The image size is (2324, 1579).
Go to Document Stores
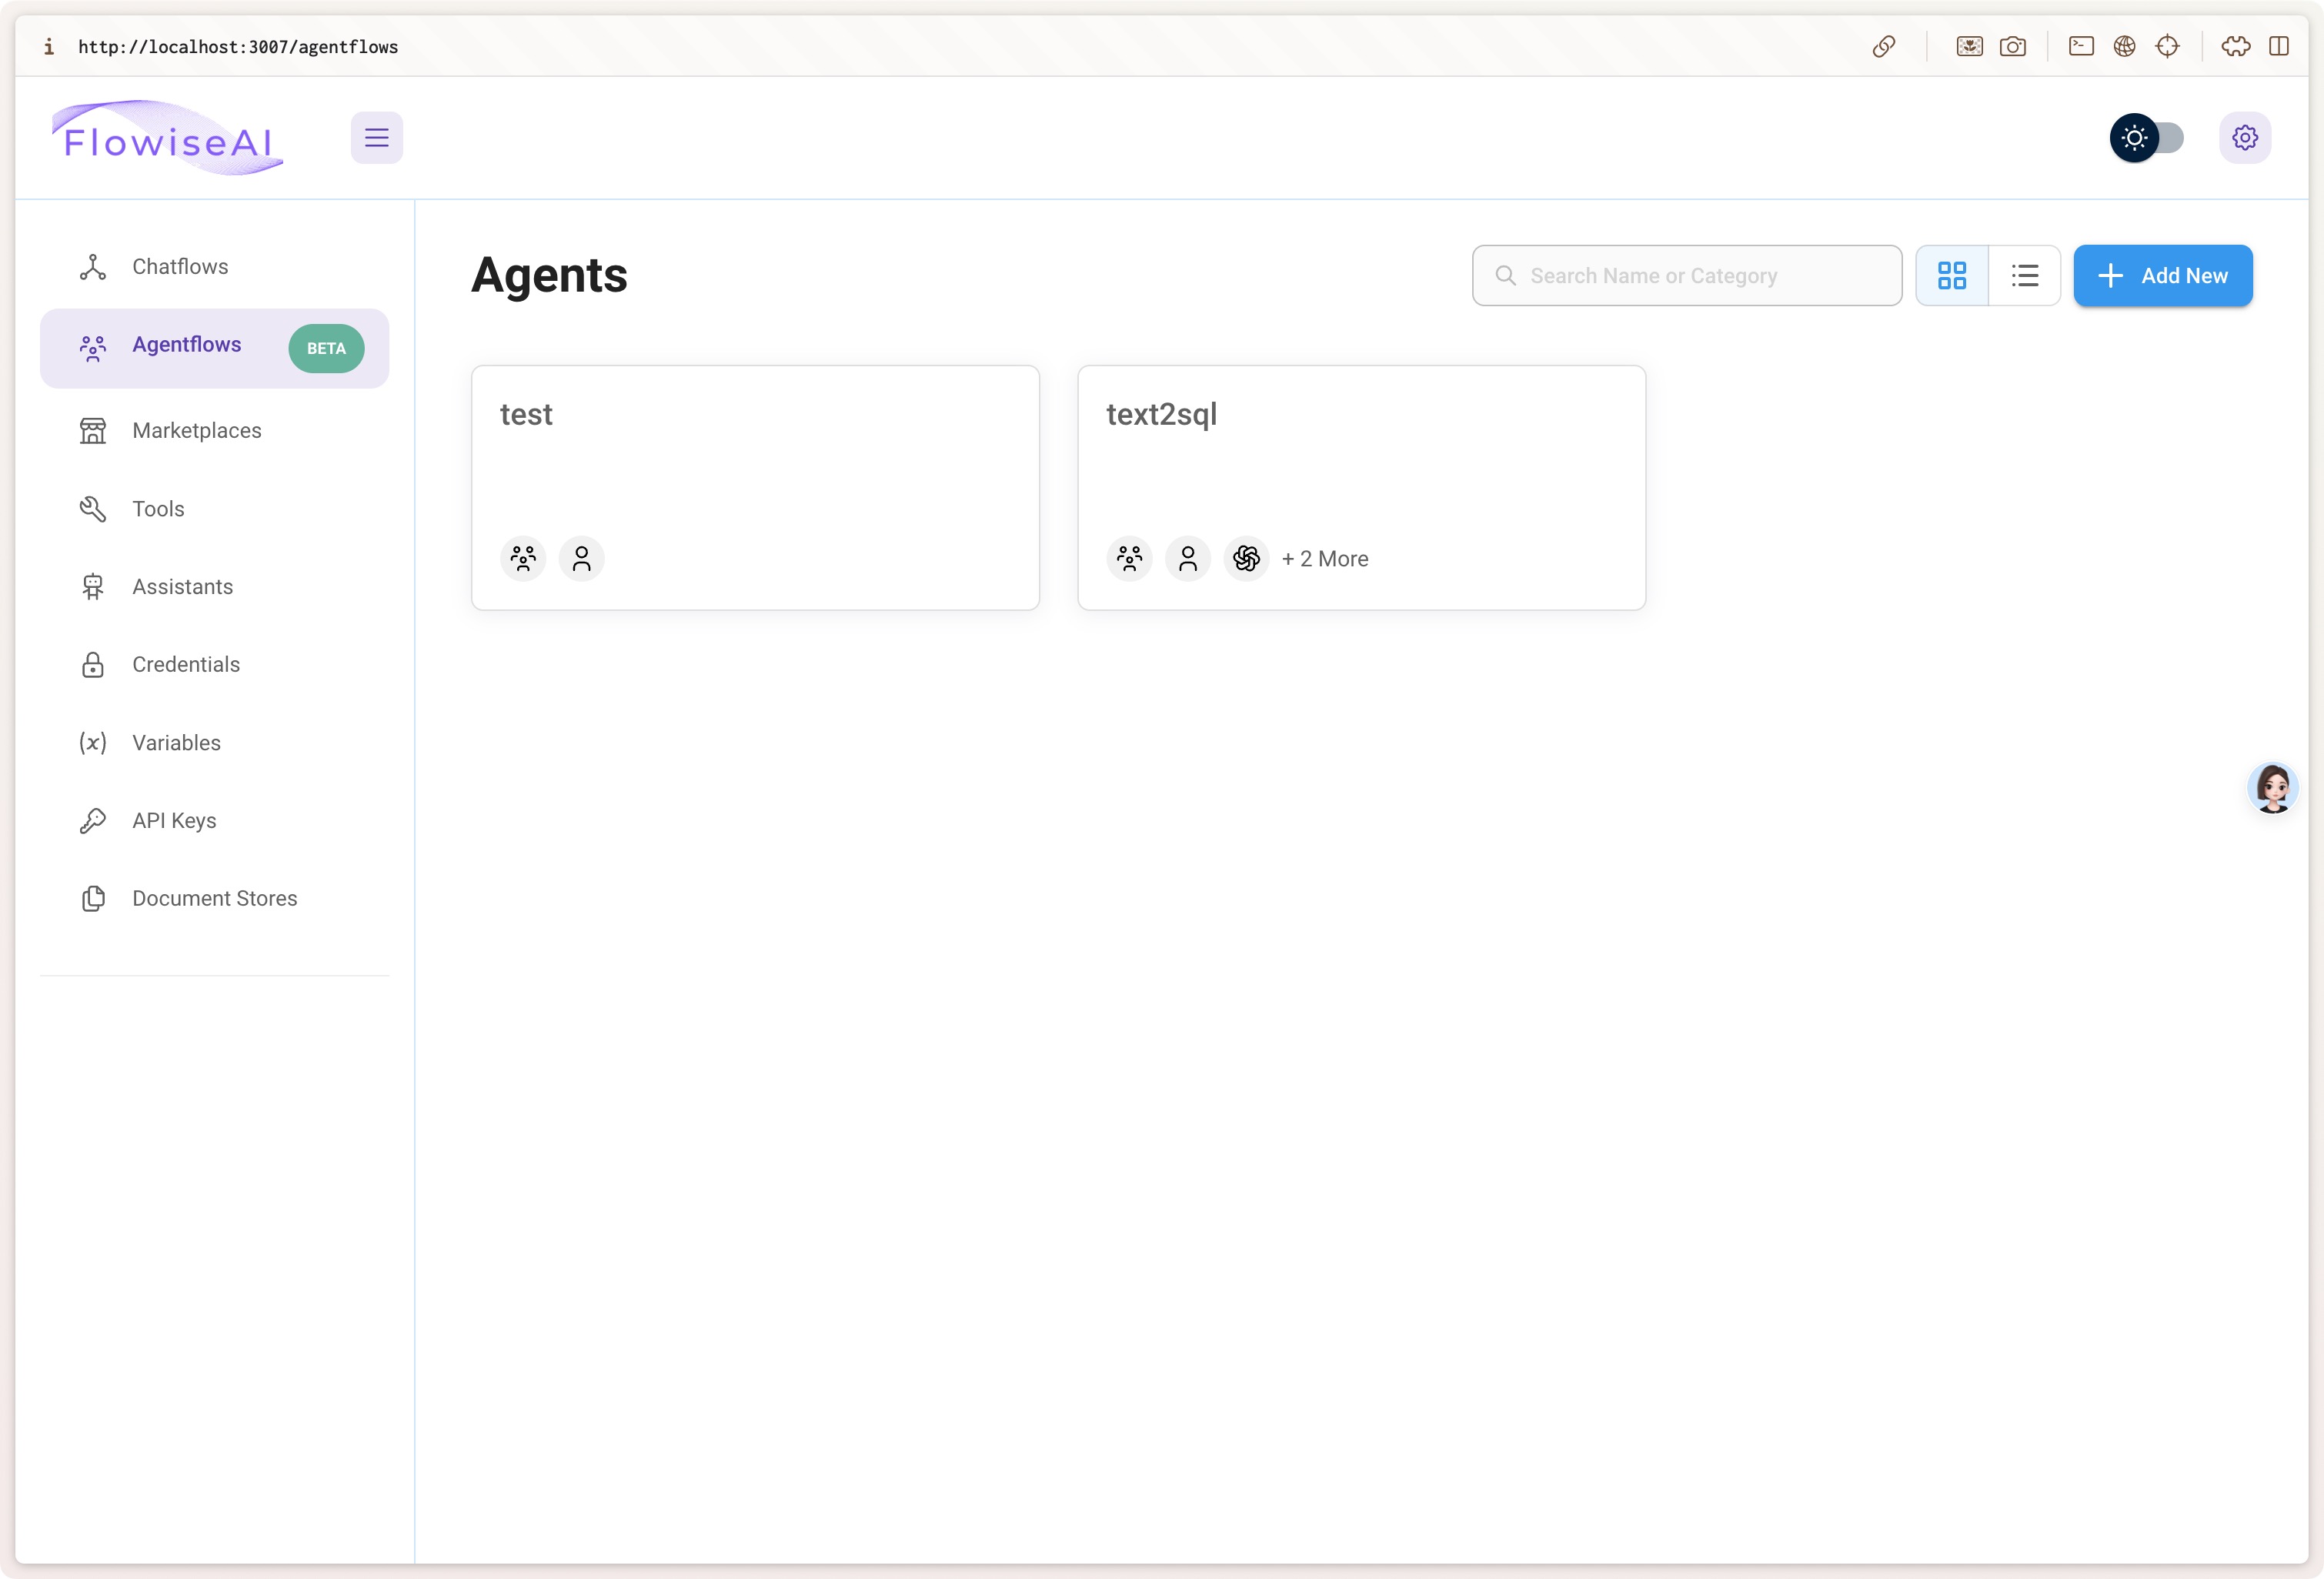point(214,899)
